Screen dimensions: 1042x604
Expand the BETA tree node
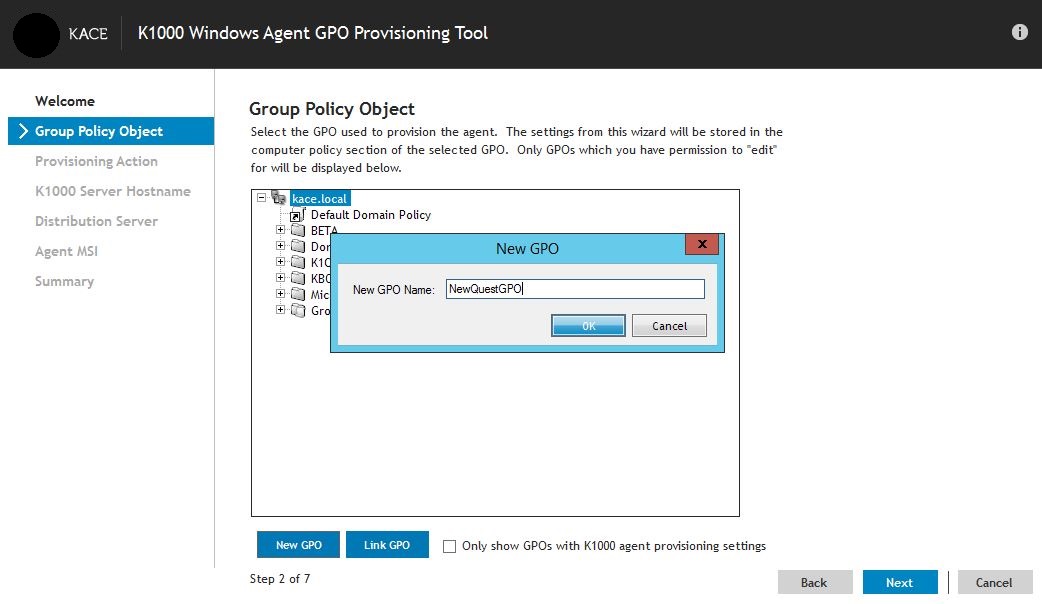[280, 230]
